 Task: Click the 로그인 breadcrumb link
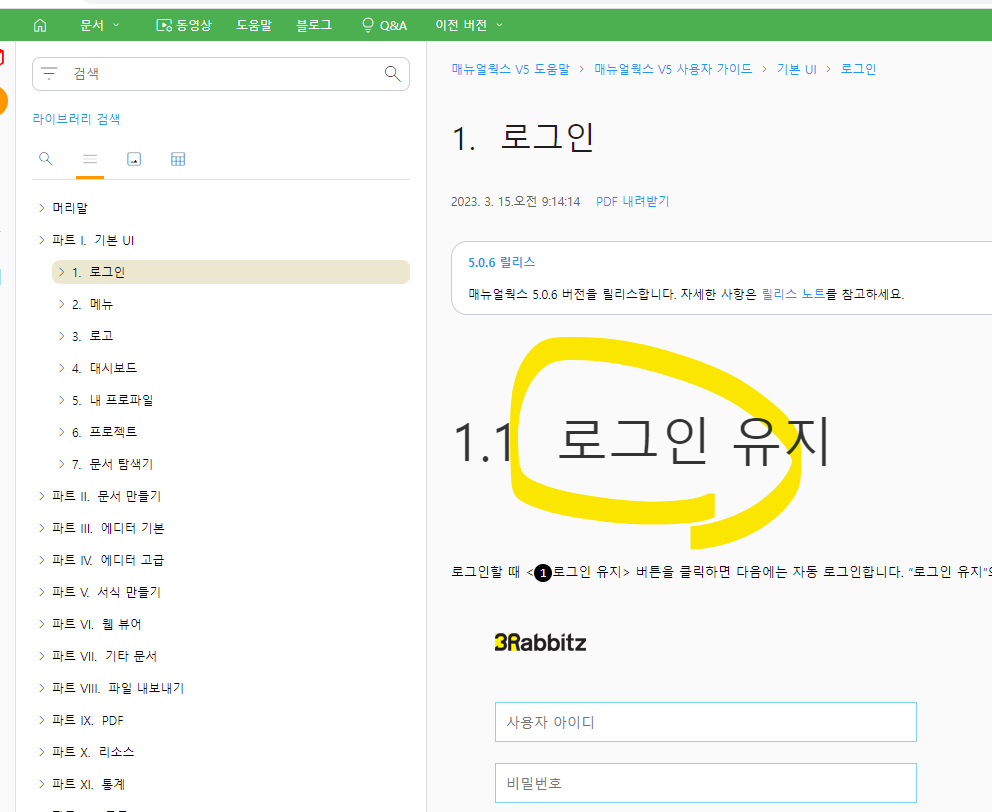click(x=858, y=69)
